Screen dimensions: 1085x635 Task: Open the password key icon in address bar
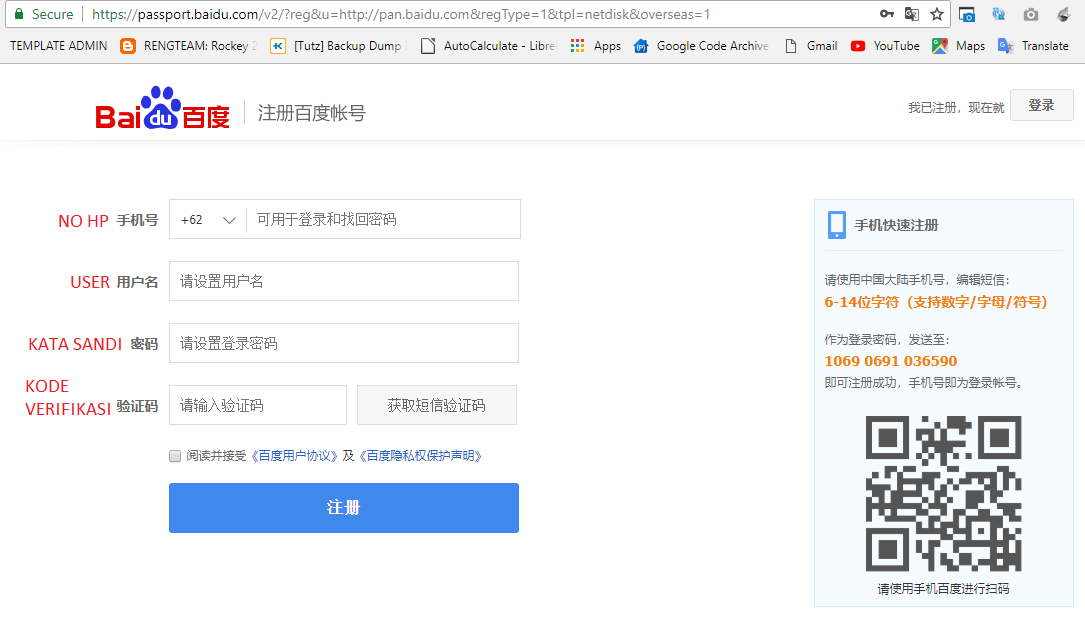(887, 14)
